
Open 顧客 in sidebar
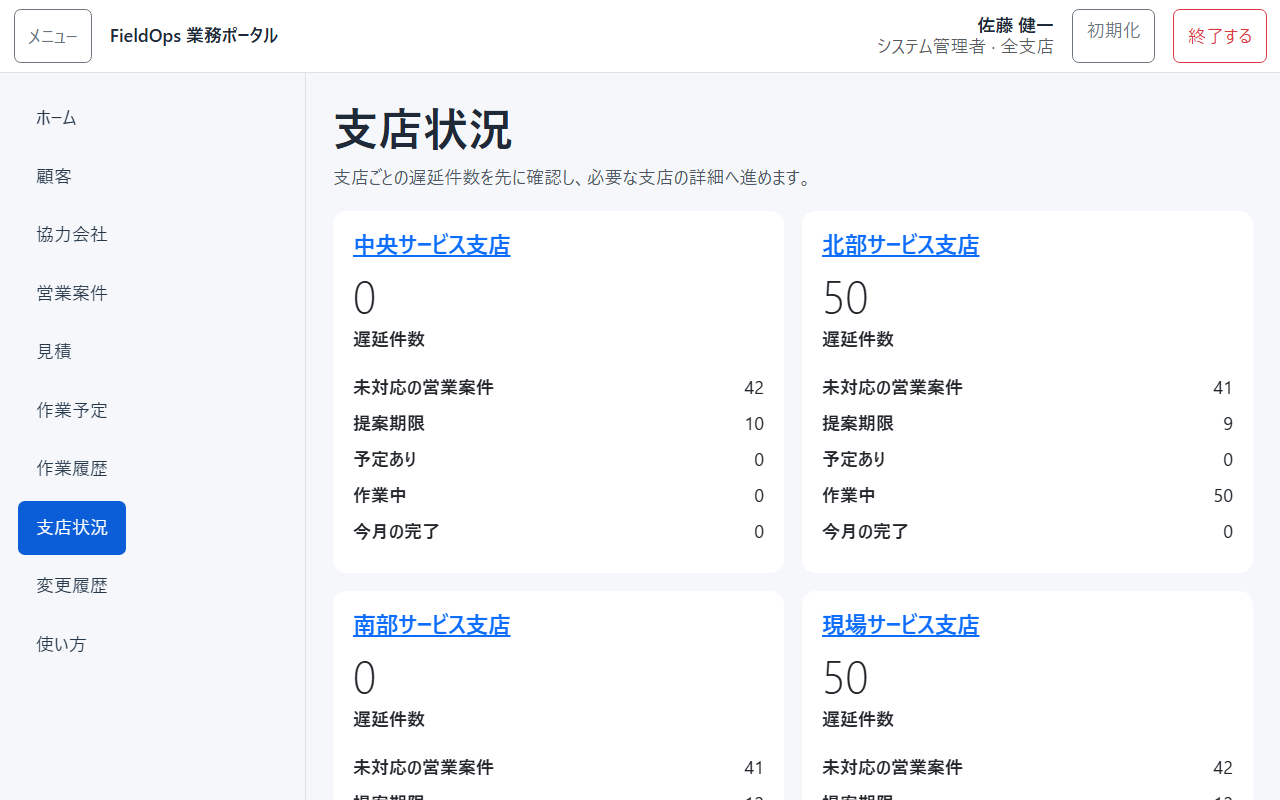point(54,176)
